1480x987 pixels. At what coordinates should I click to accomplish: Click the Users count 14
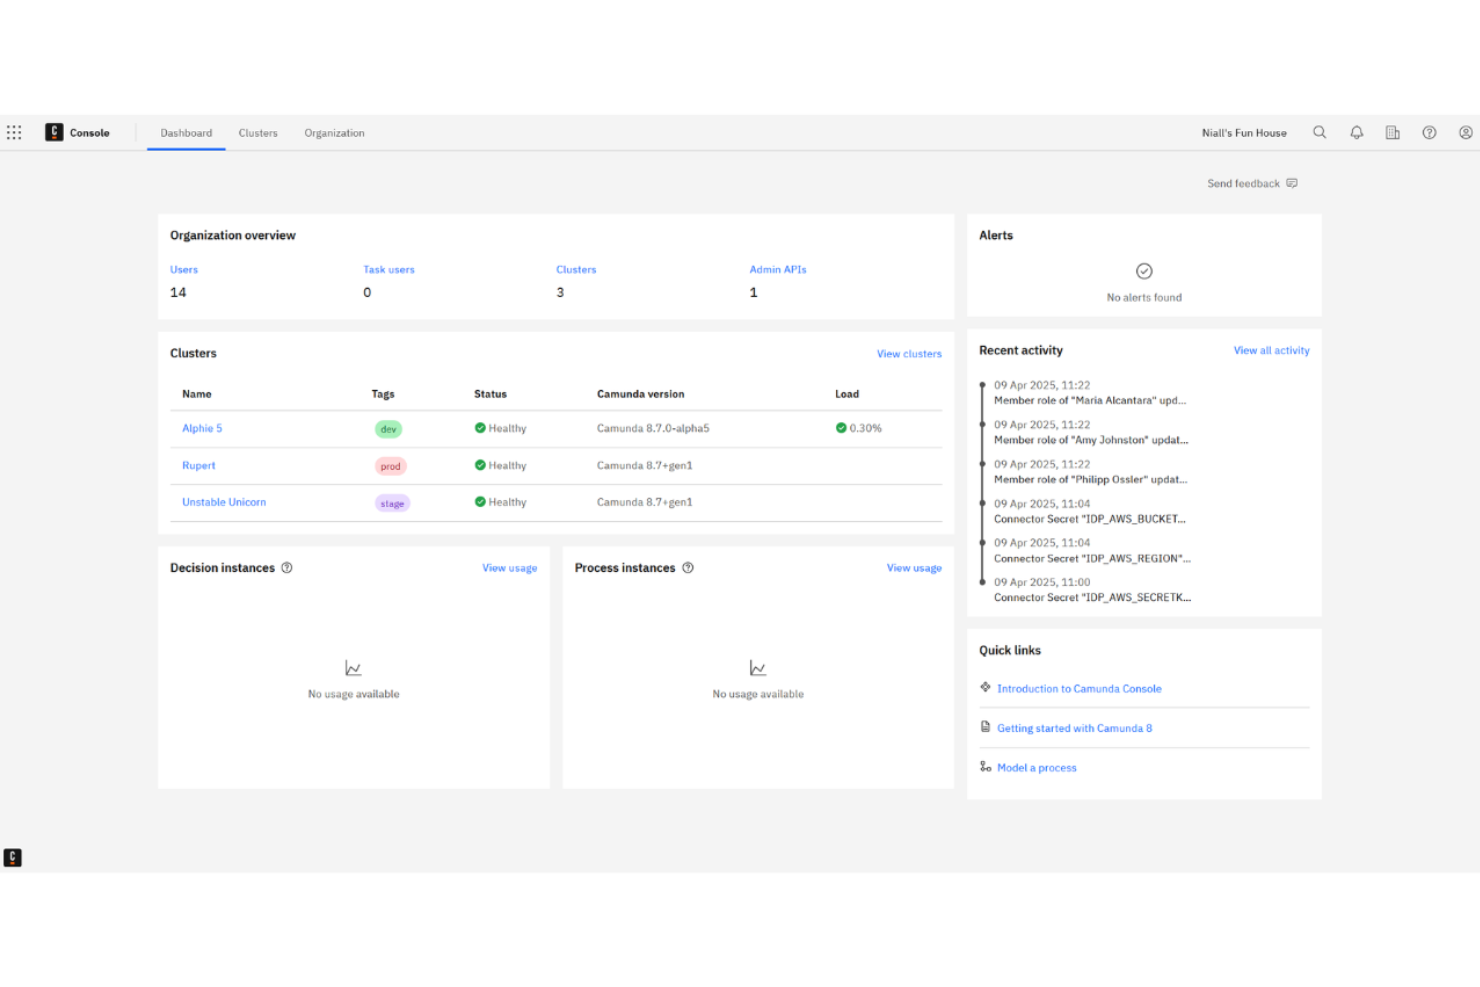pyautogui.click(x=178, y=292)
